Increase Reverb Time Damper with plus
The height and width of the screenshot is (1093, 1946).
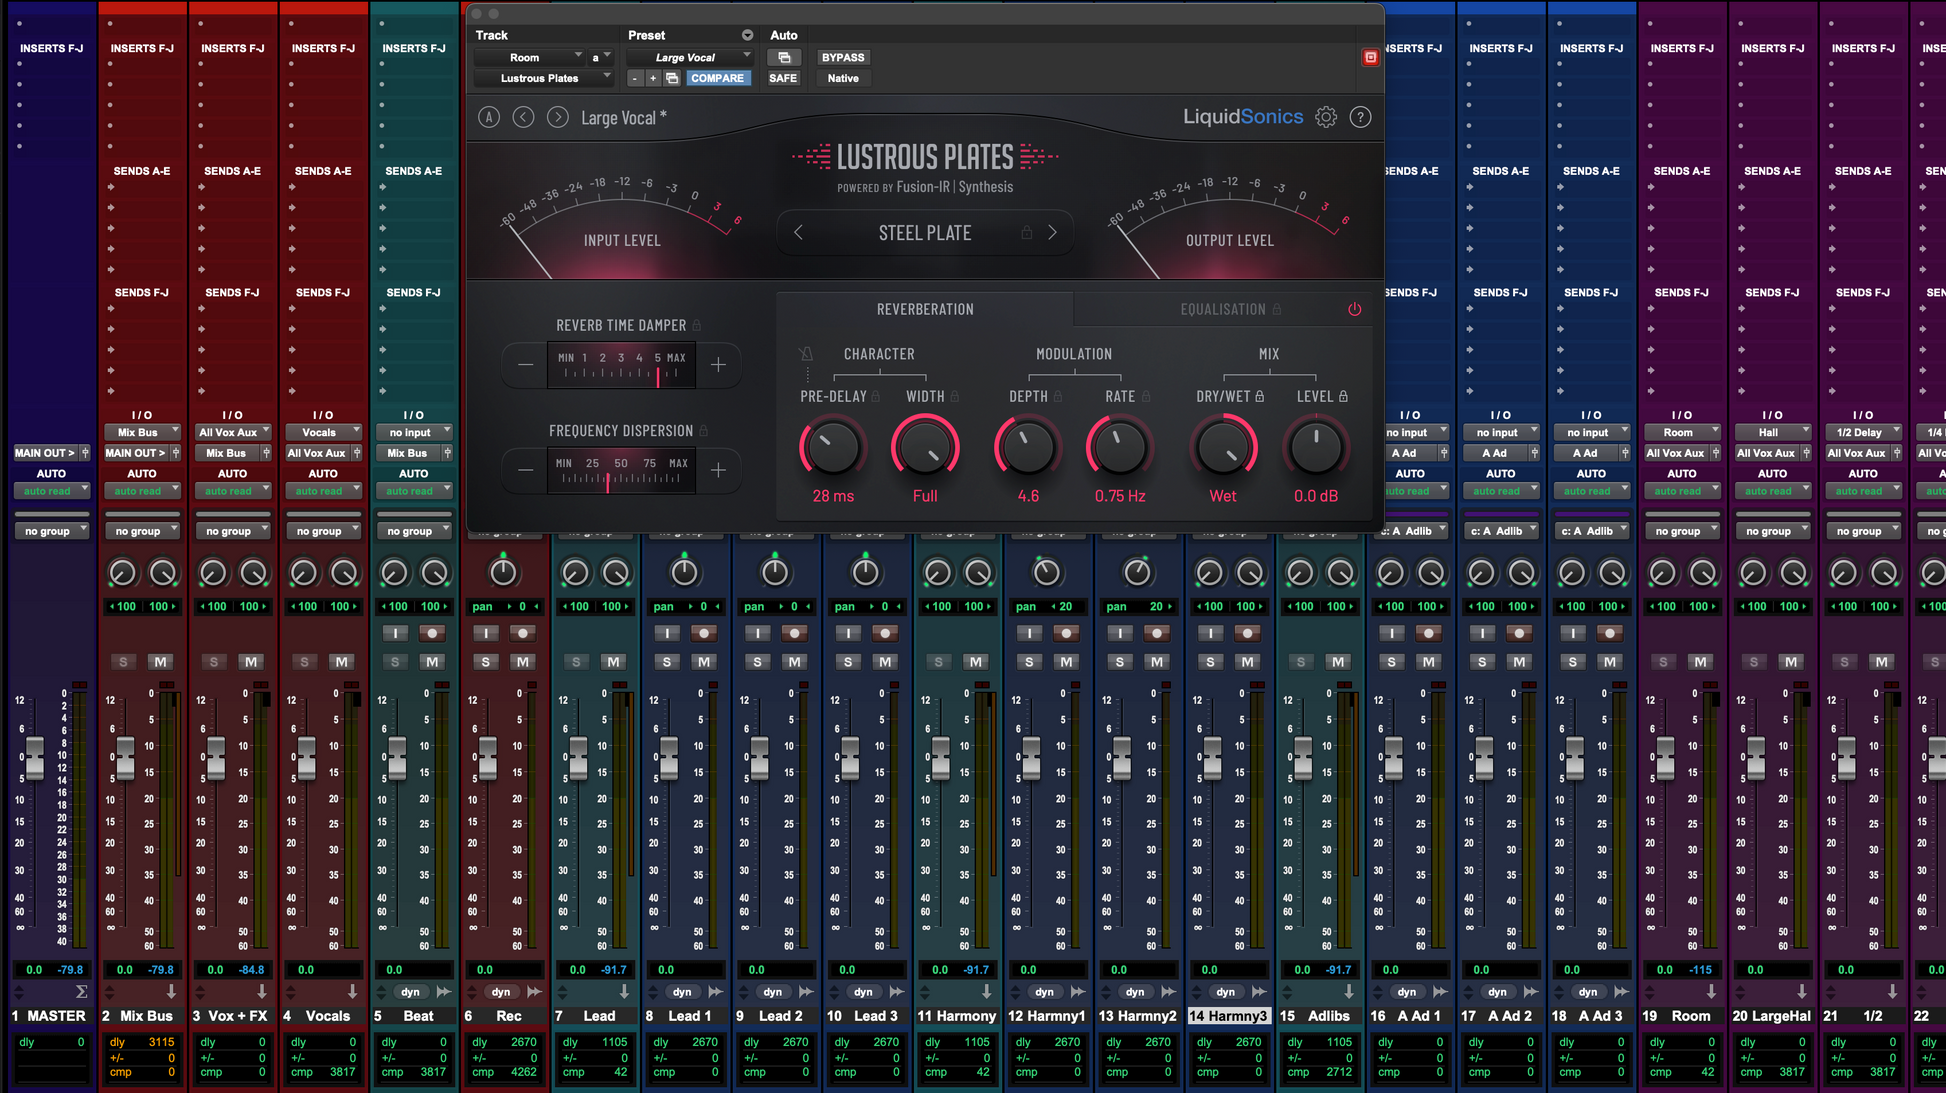(x=718, y=365)
